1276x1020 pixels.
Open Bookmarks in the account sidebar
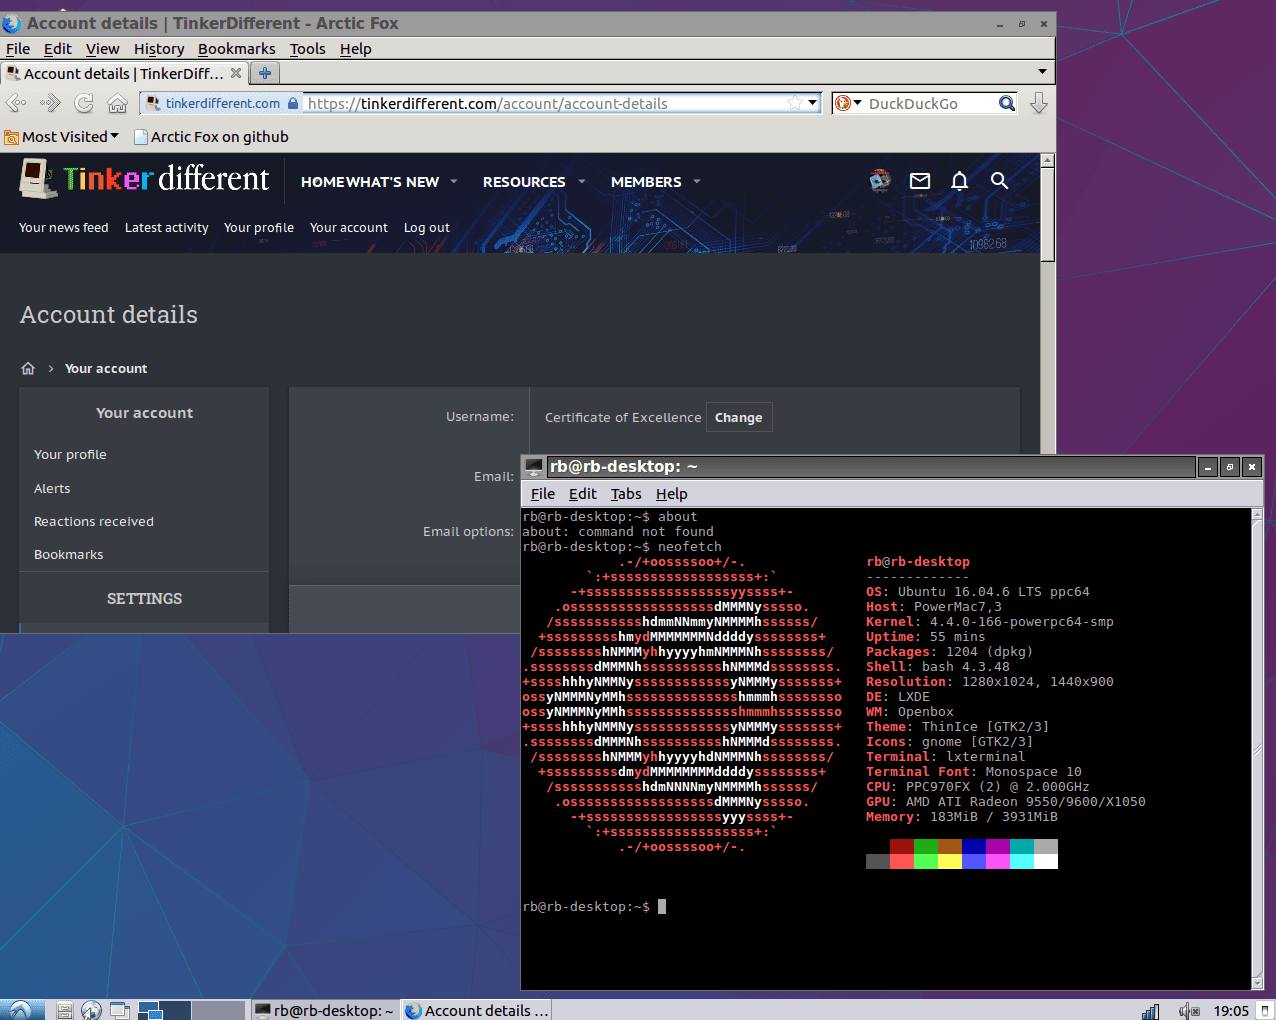point(69,554)
